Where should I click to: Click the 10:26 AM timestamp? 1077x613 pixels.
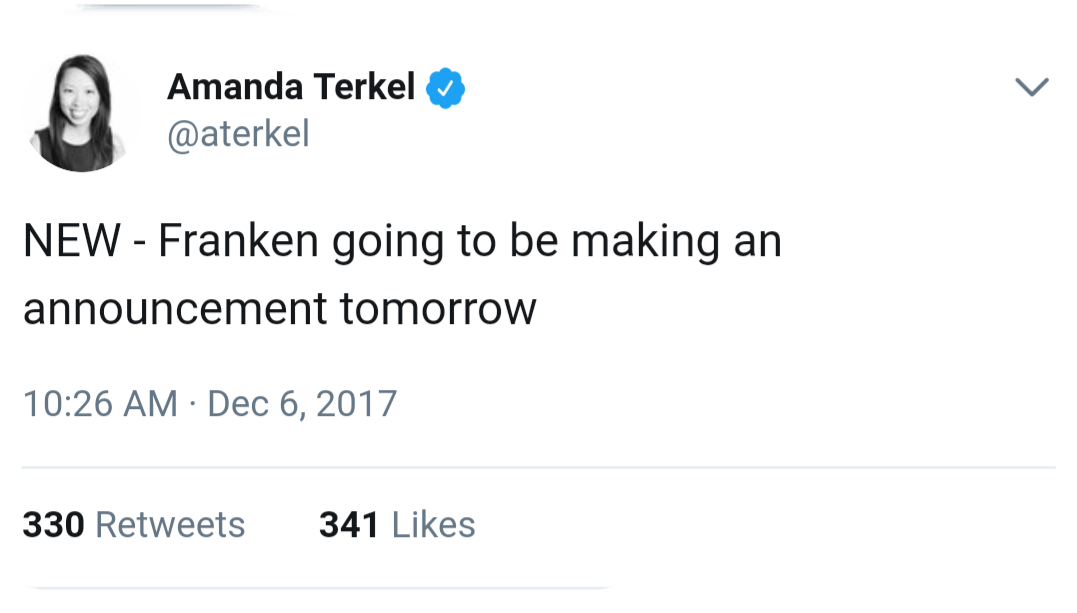point(99,404)
